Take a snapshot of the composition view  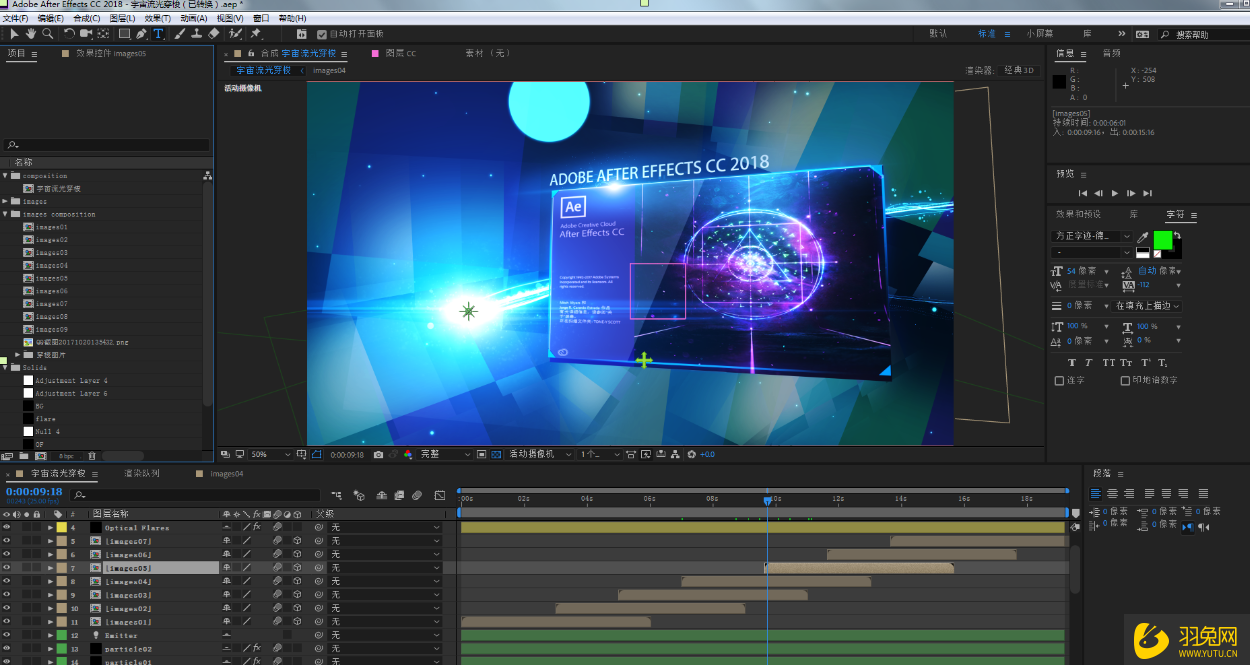378,452
